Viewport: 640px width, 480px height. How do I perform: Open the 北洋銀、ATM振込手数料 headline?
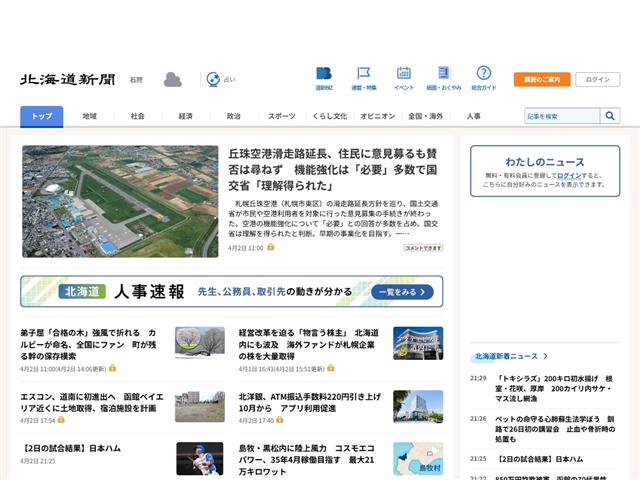(310, 402)
